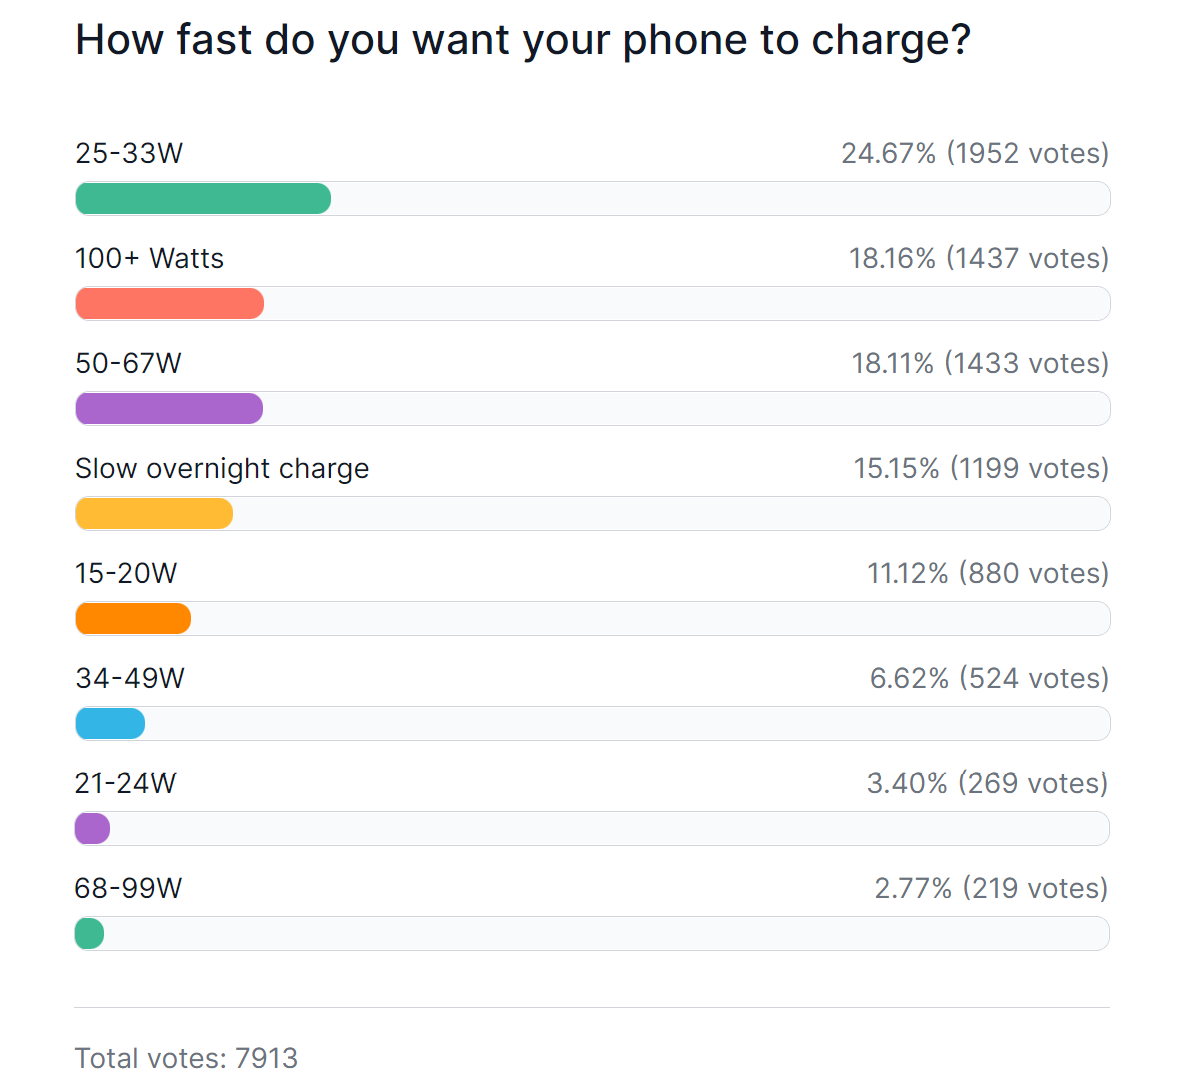Click the blue 34-49W result bar
Image resolution: width=1200 pixels, height=1080 pixels.
tap(110, 724)
